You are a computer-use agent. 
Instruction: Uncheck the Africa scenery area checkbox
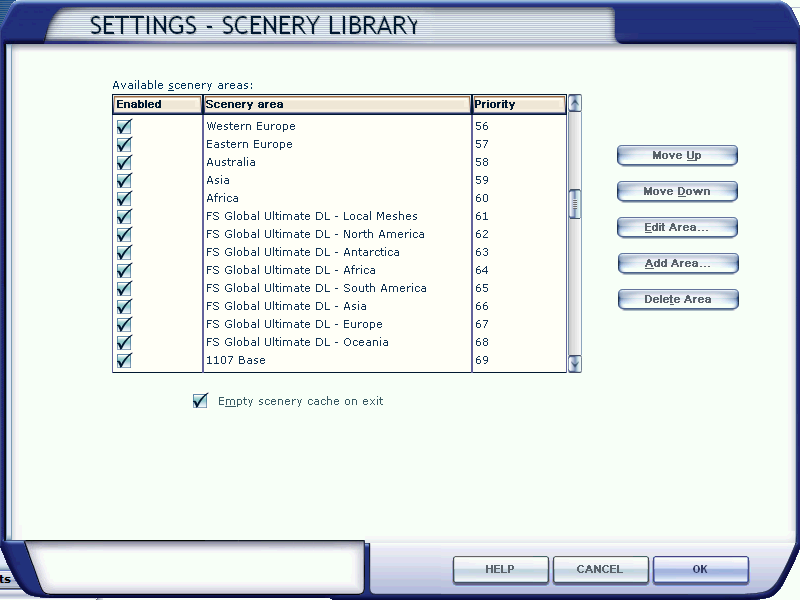[124, 199]
